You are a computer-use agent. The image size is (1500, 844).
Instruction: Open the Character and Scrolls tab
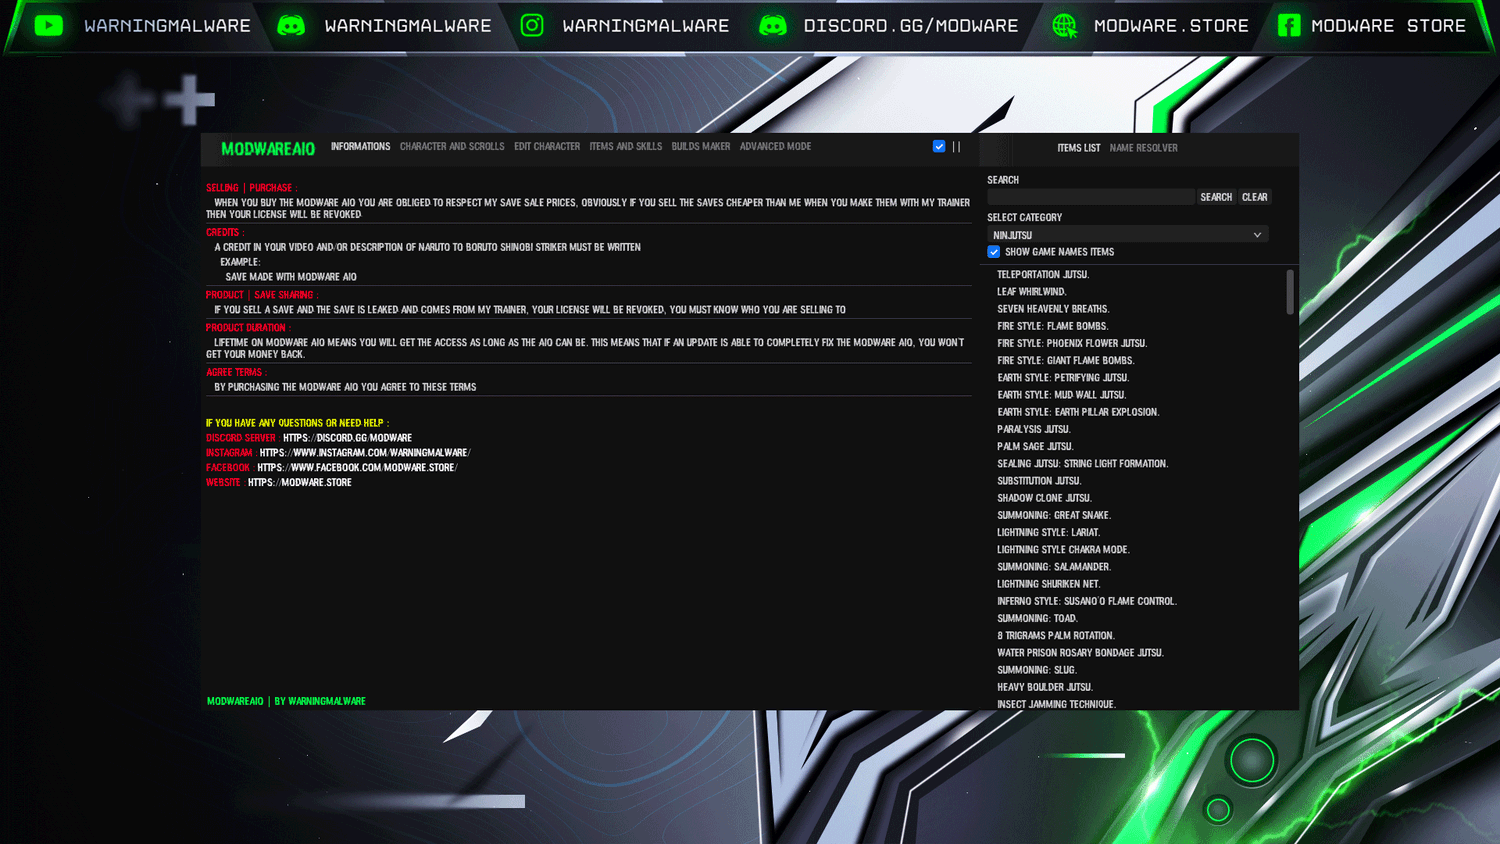452,146
